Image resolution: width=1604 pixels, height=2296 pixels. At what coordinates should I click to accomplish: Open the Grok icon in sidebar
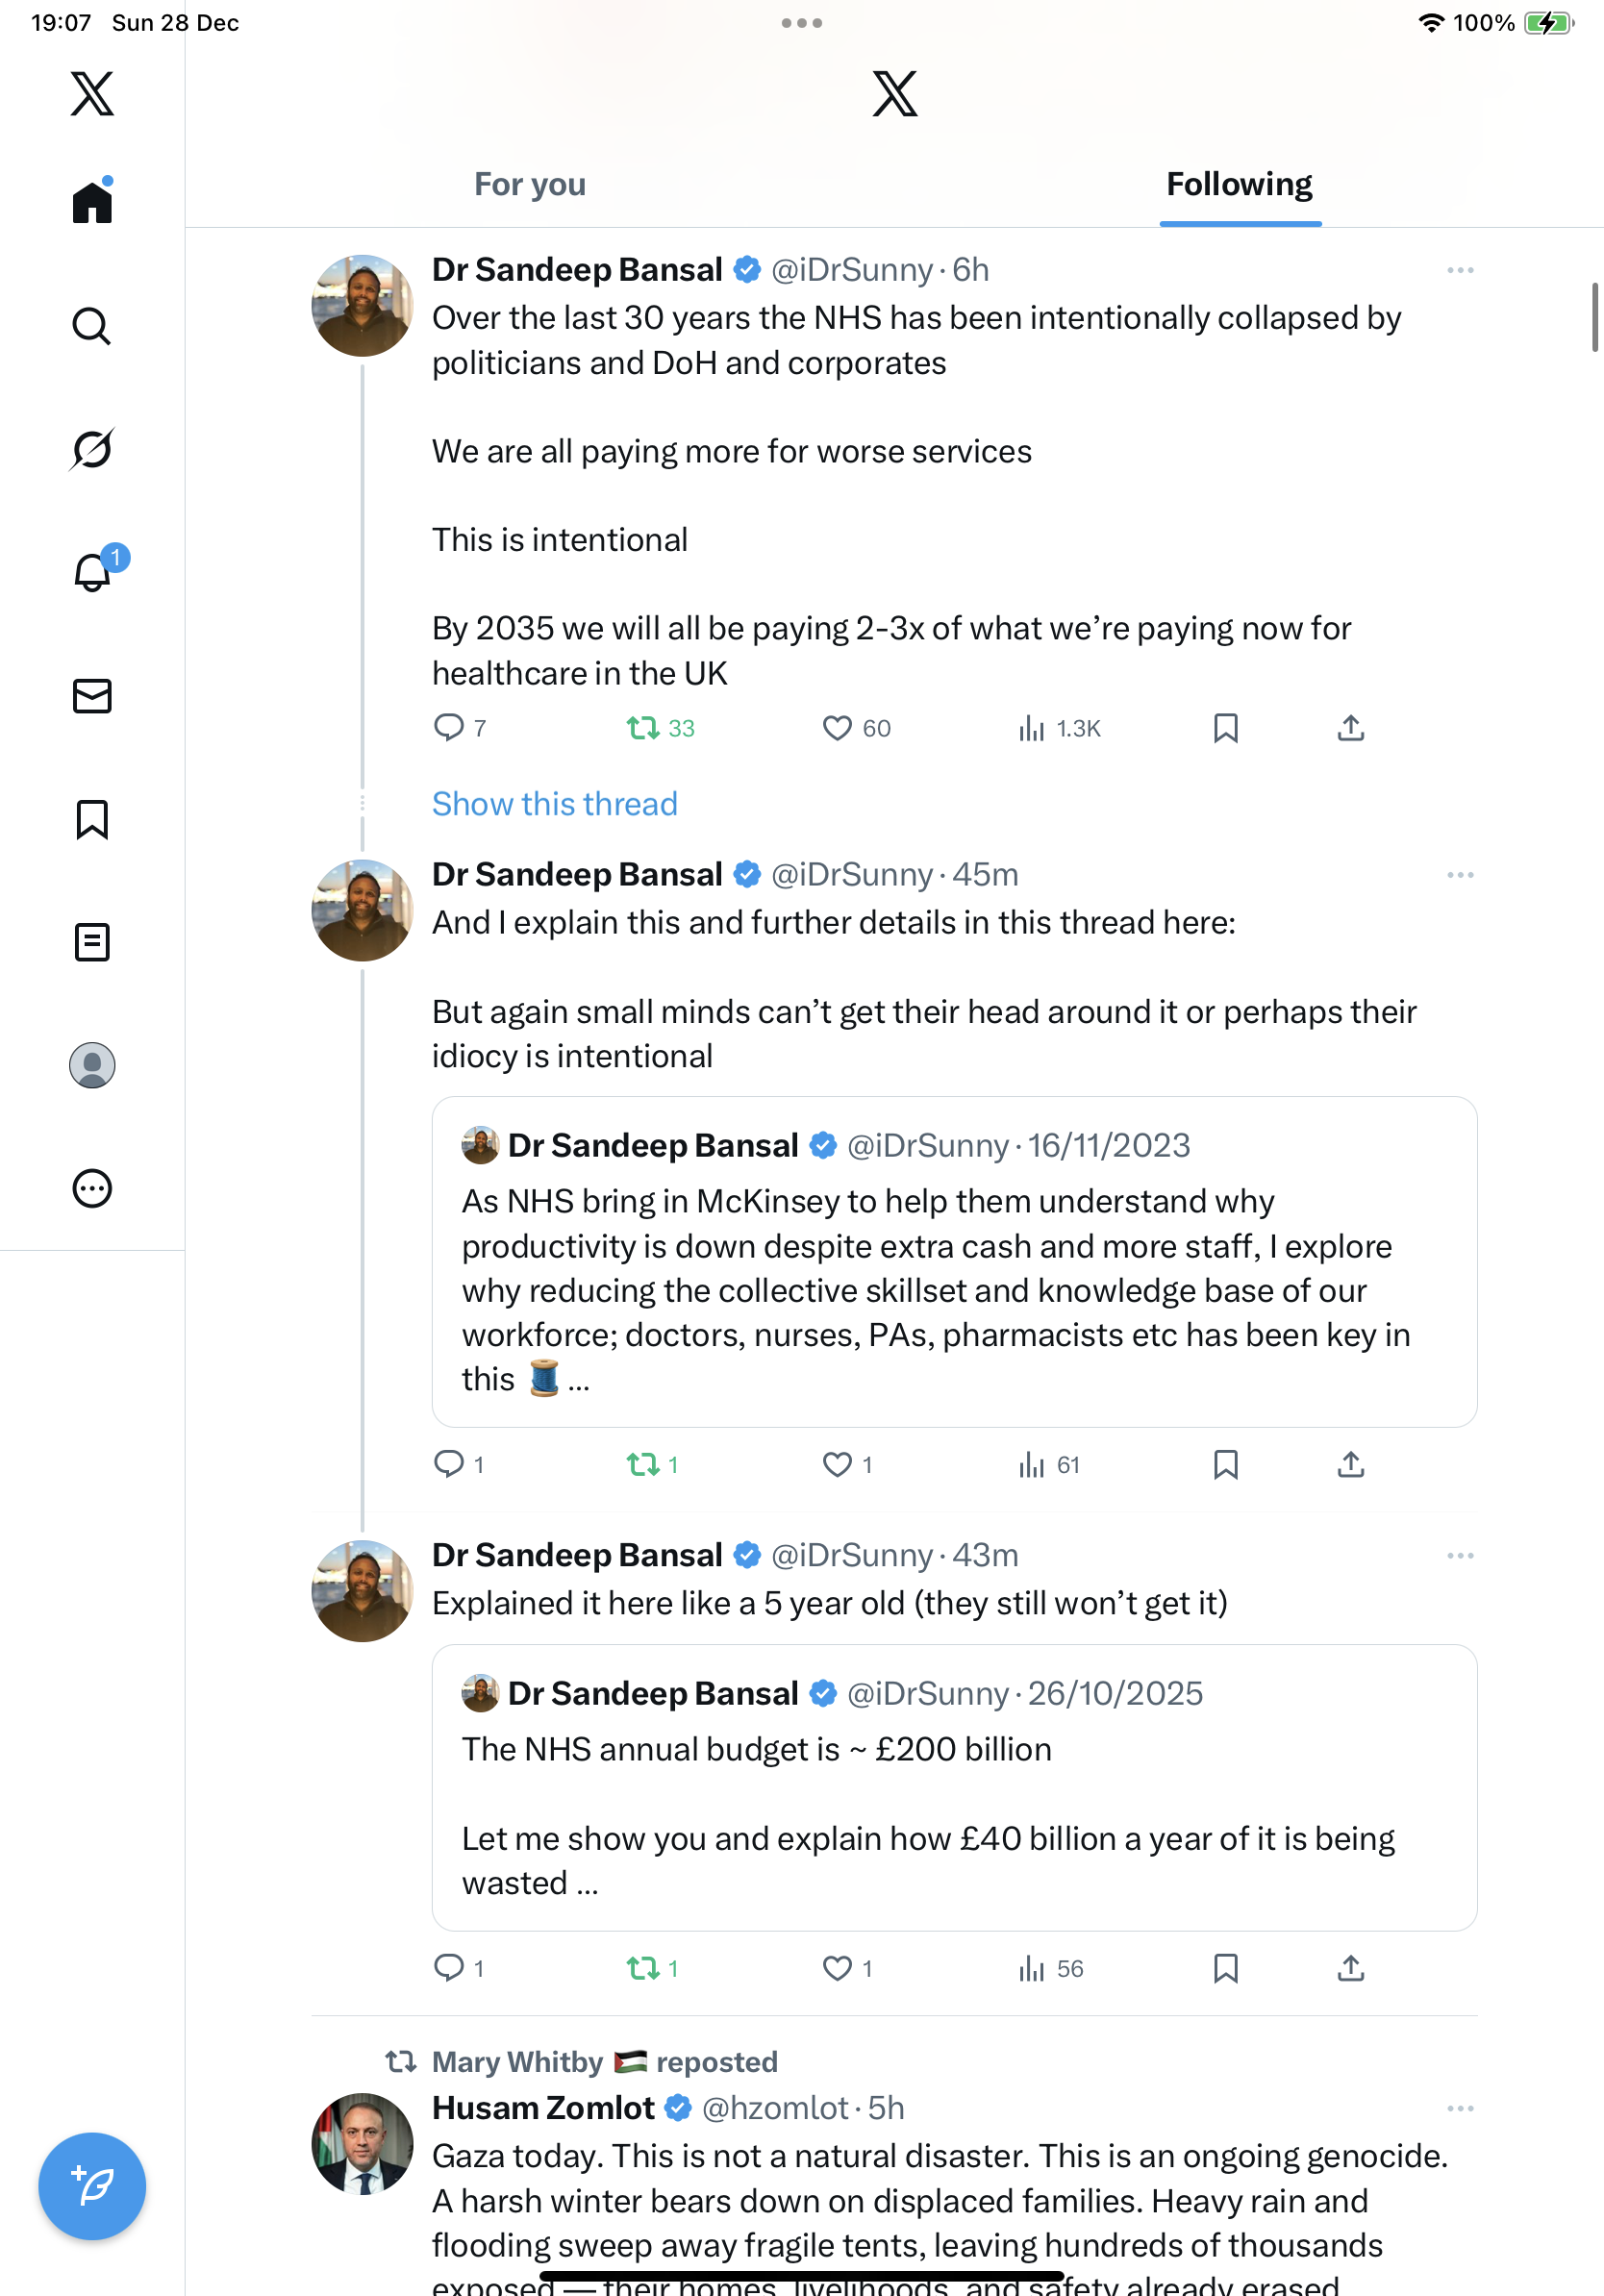pyautogui.click(x=92, y=449)
